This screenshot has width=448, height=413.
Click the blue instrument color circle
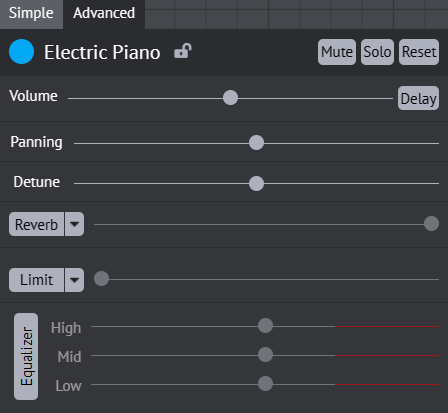pyautogui.click(x=22, y=52)
